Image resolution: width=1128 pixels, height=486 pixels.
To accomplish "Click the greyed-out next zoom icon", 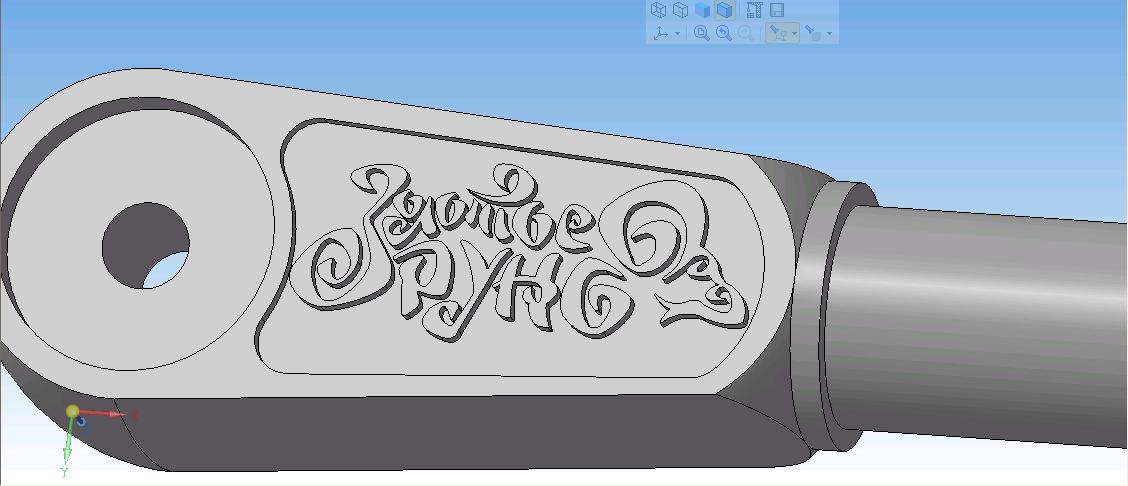I will coord(746,33).
